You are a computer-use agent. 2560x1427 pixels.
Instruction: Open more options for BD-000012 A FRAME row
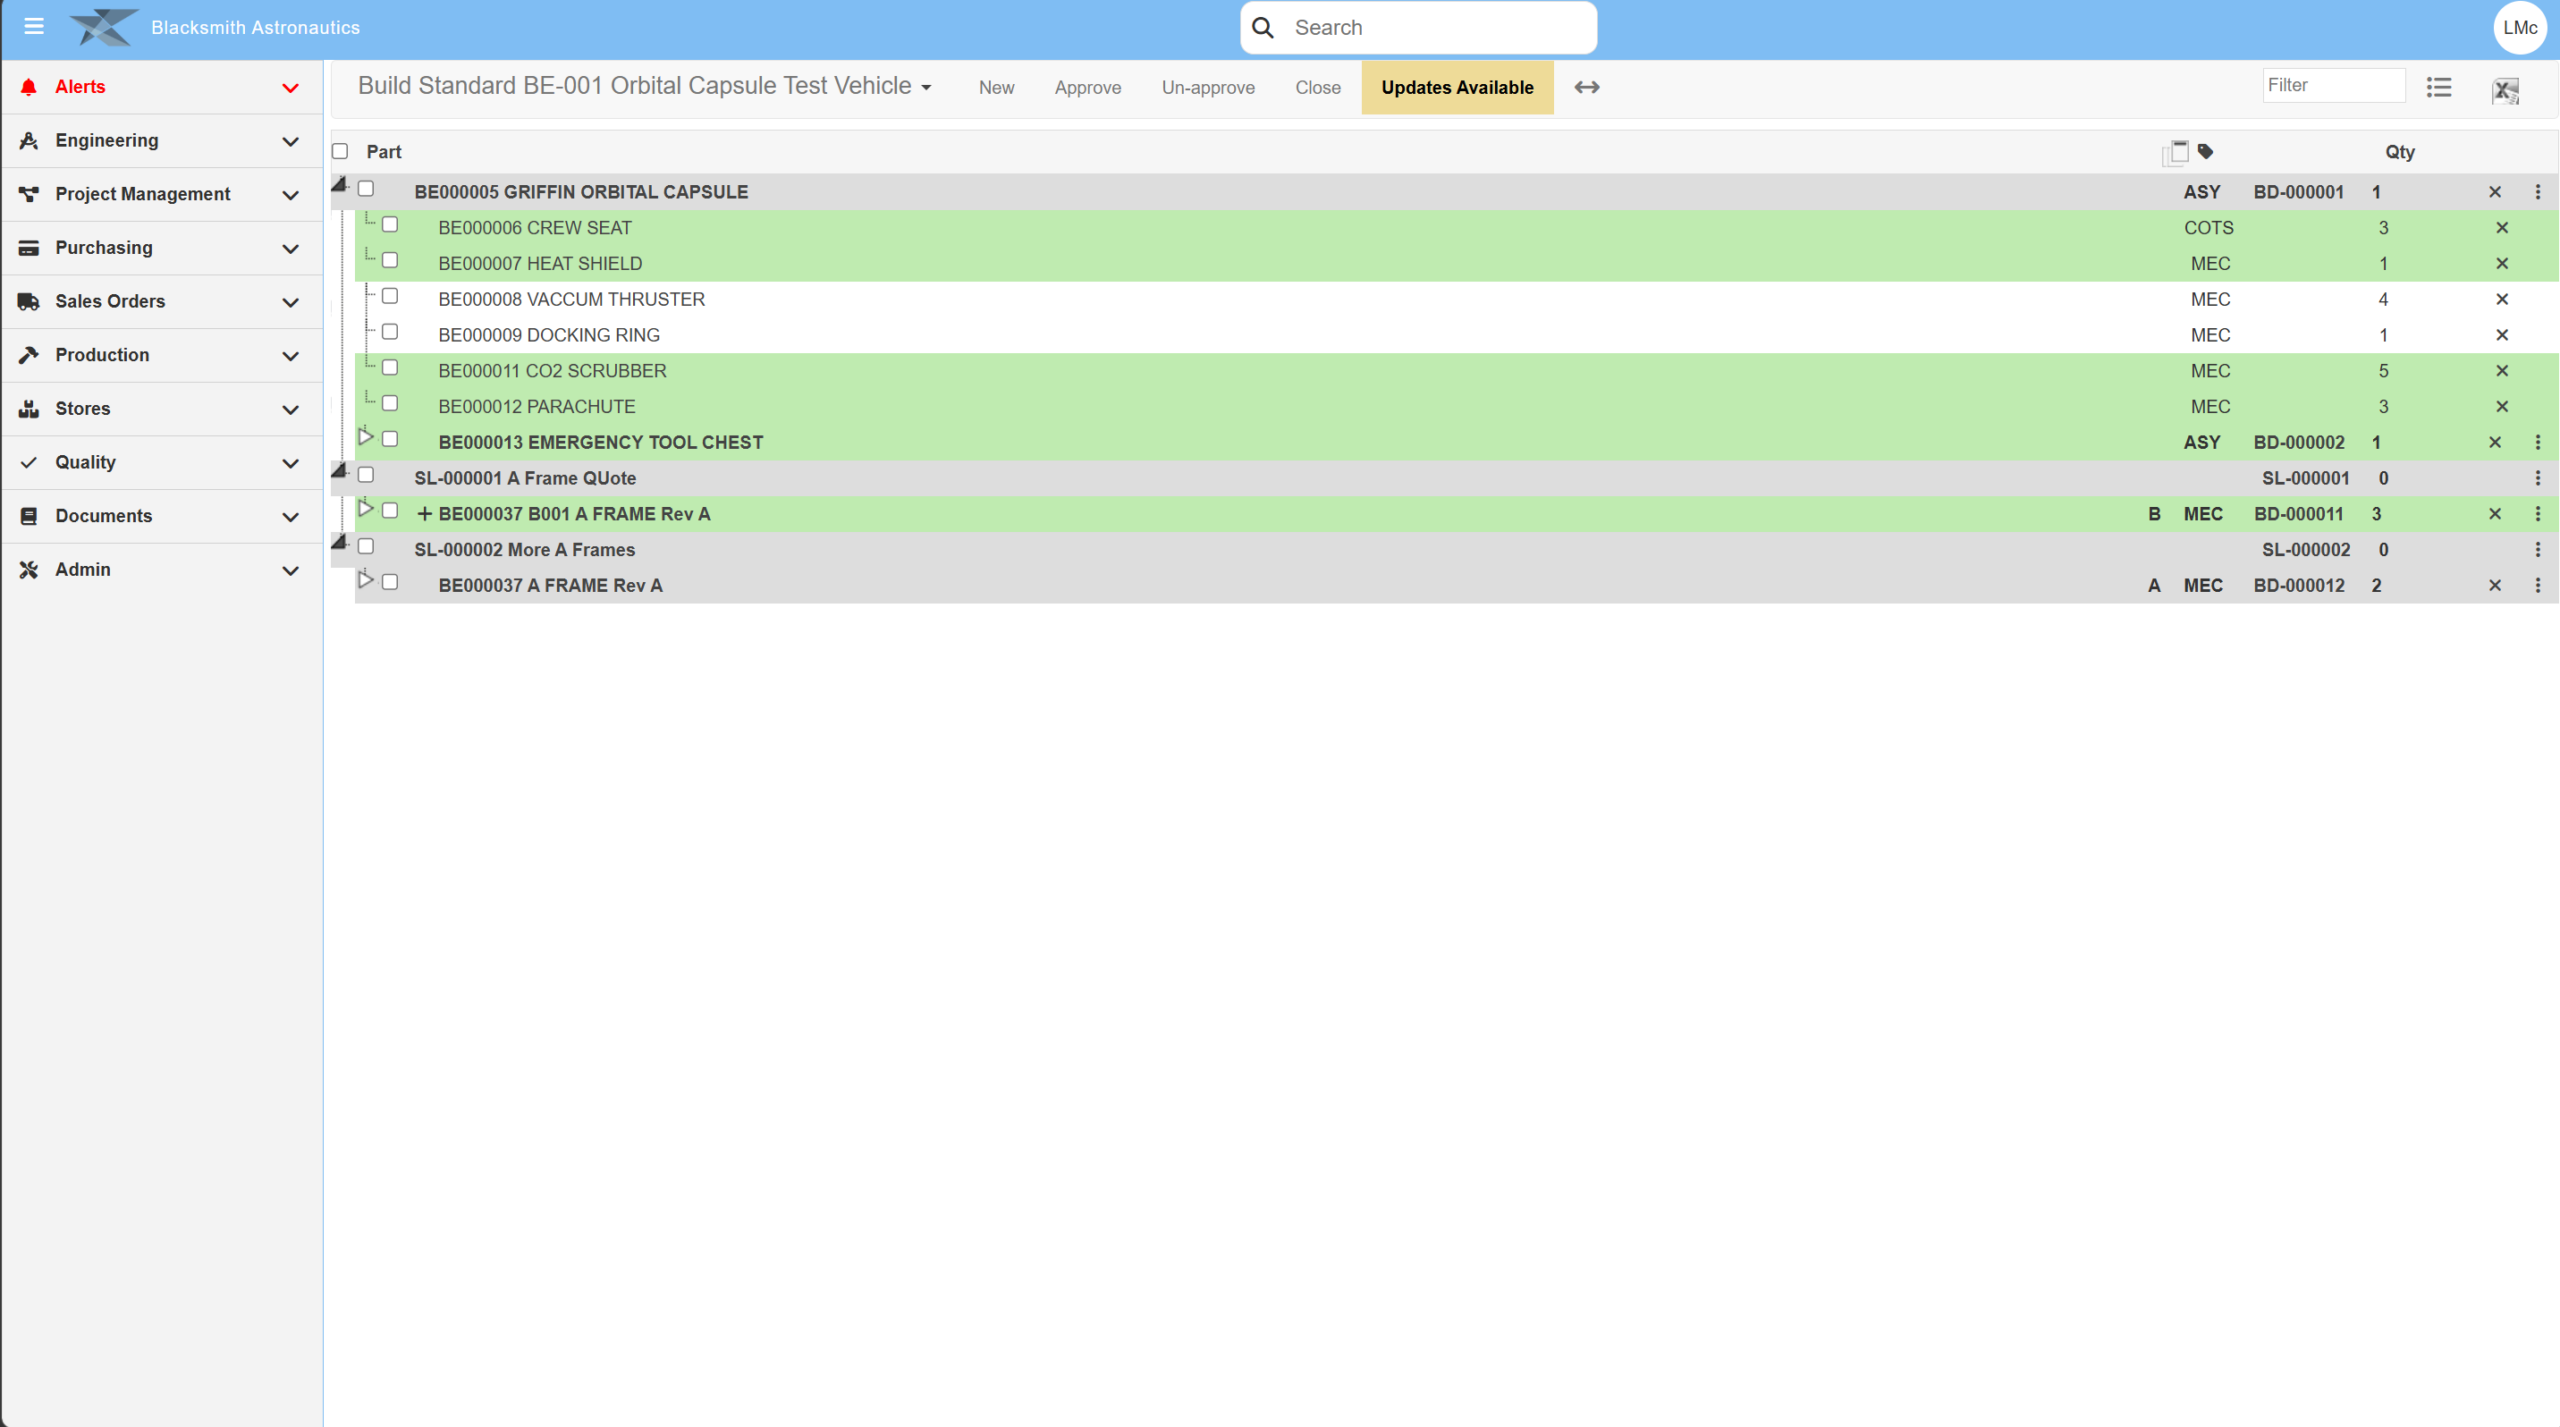pos(2538,586)
